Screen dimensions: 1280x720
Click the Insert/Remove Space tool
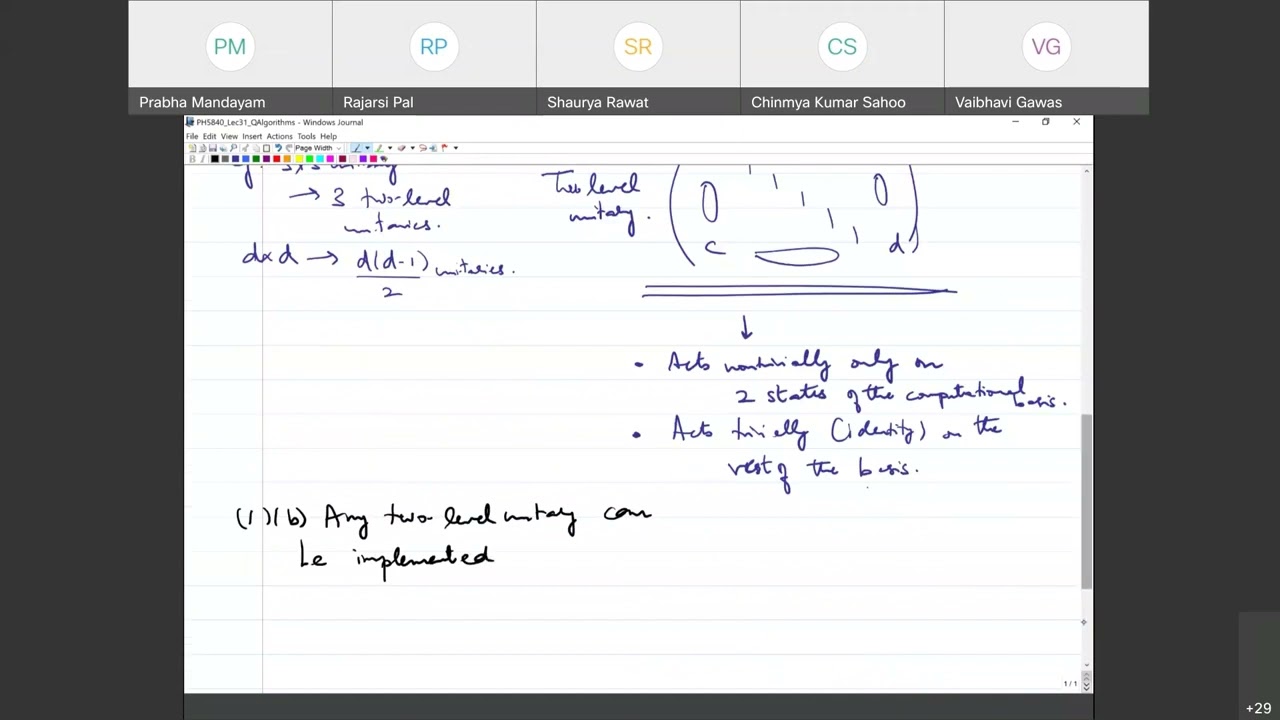coord(433,148)
